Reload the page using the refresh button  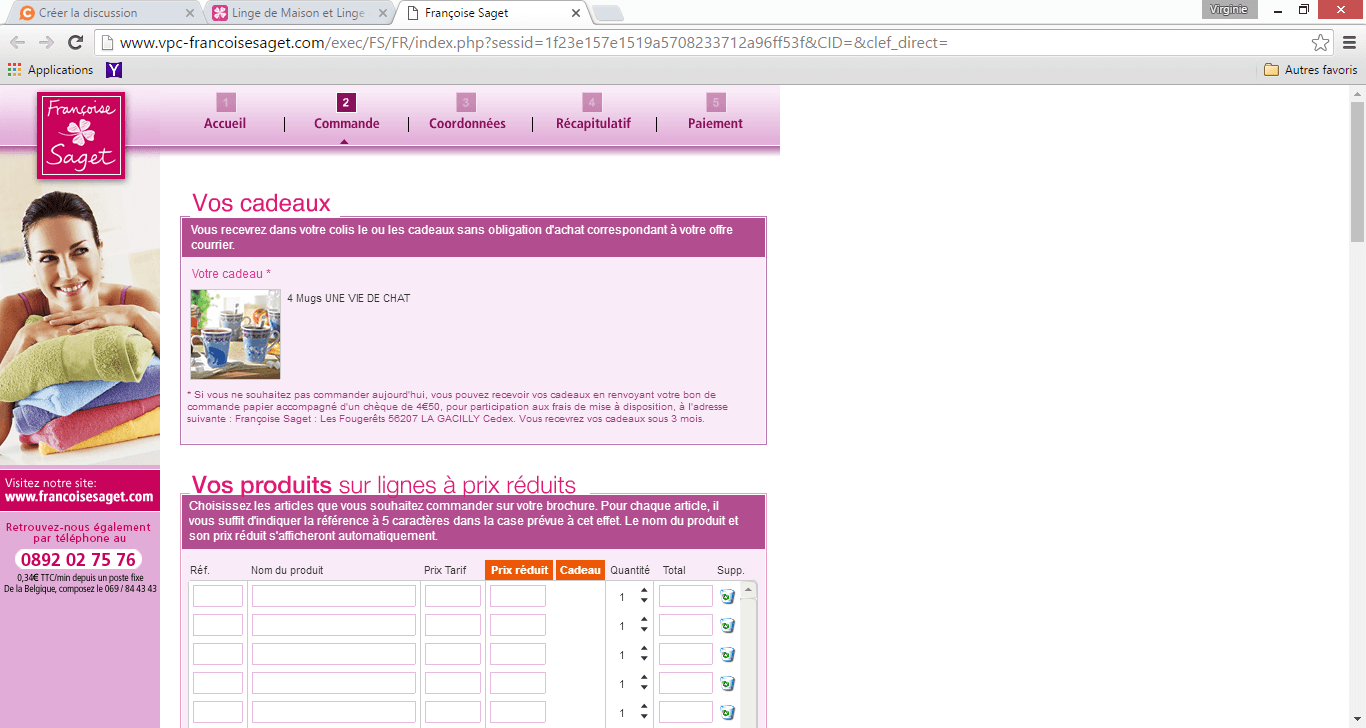point(75,43)
